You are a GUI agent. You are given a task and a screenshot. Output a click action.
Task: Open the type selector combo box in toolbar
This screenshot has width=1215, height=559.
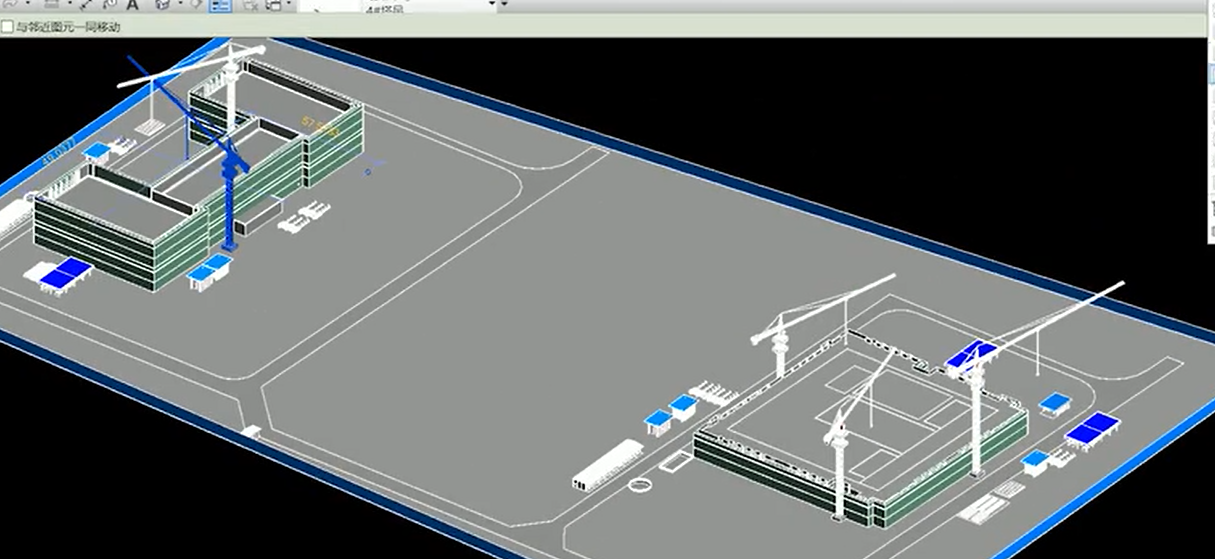point(432,5)
